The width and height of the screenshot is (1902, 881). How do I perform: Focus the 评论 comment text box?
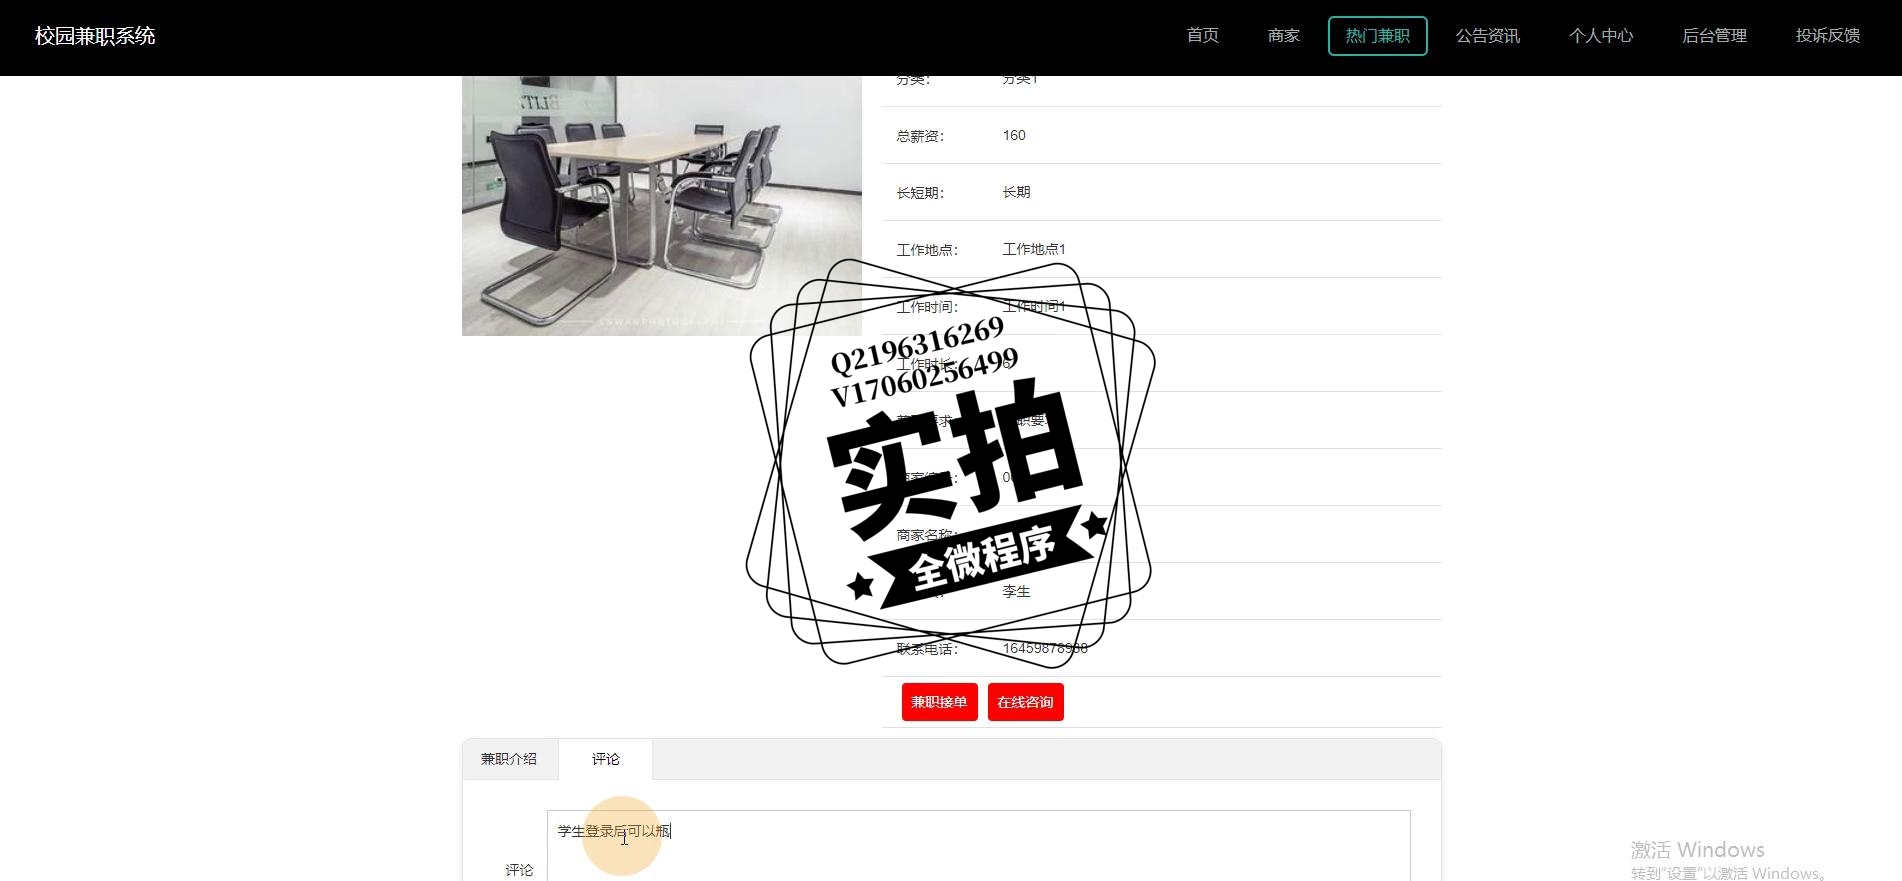point(979,846)
